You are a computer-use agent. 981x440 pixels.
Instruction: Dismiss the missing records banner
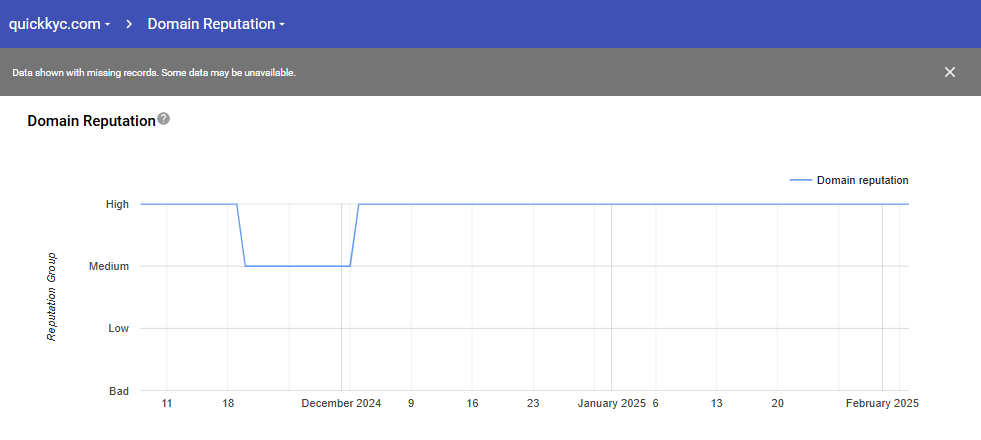click(950, 72)
